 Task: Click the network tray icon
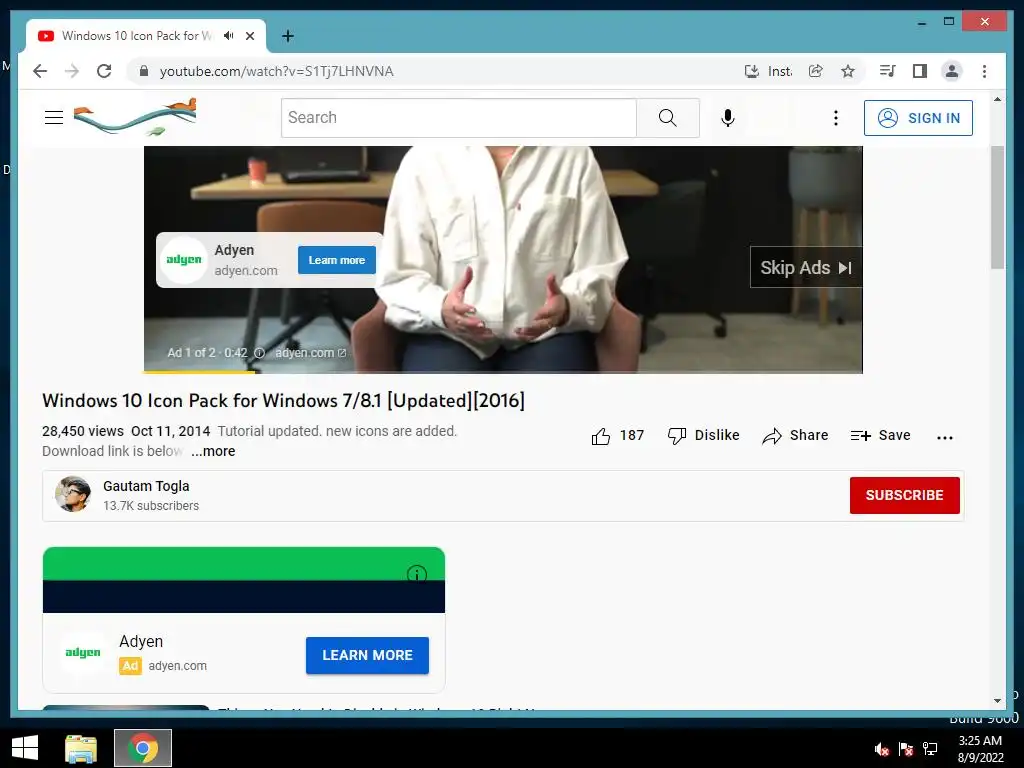click(930, 749)
